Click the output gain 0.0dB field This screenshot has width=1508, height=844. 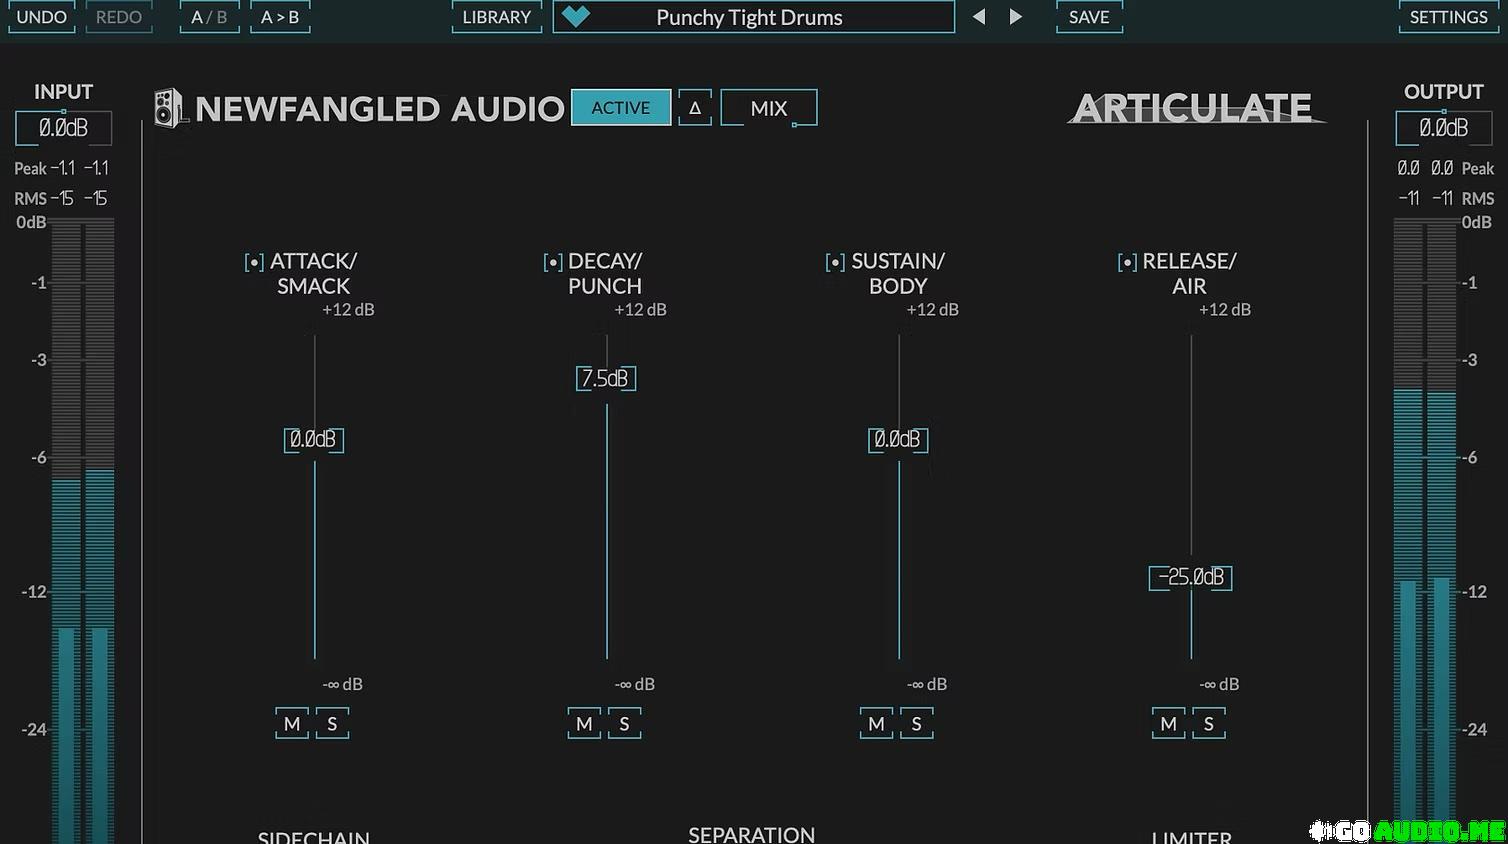(x=1444, y=128)
